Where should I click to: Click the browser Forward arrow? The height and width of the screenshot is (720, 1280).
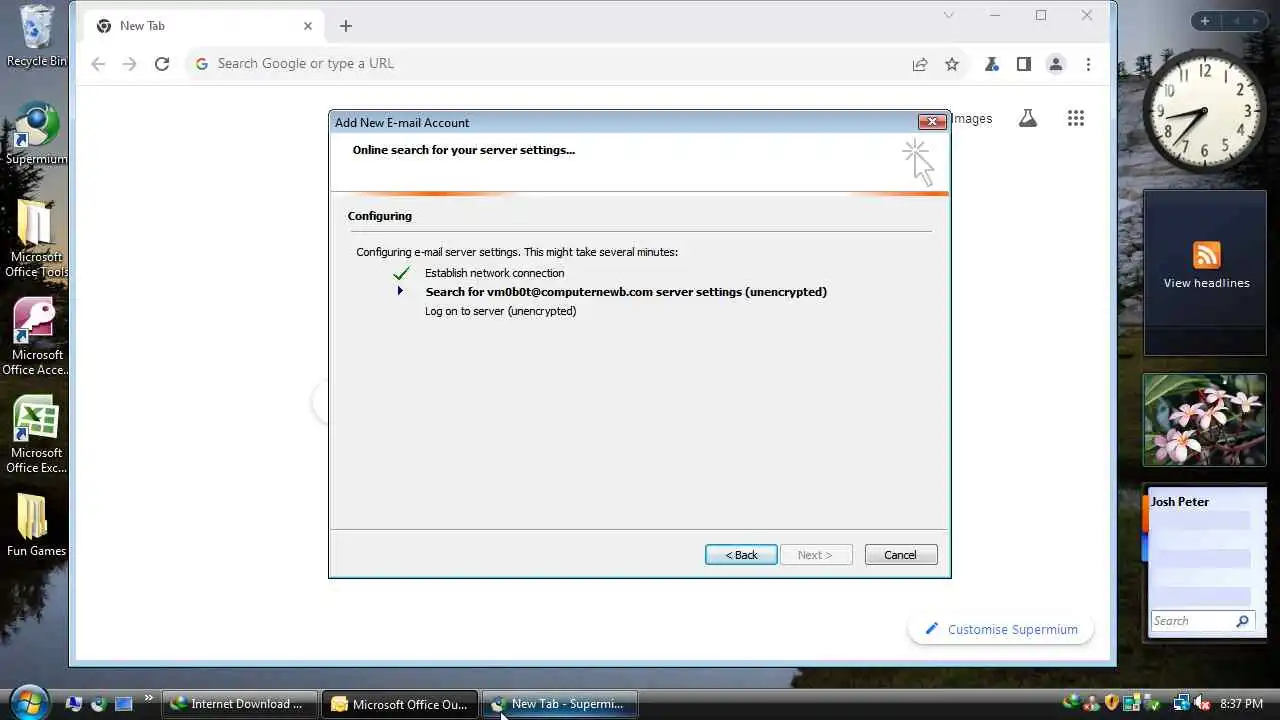pyautogui.click(x=129, y=64)
